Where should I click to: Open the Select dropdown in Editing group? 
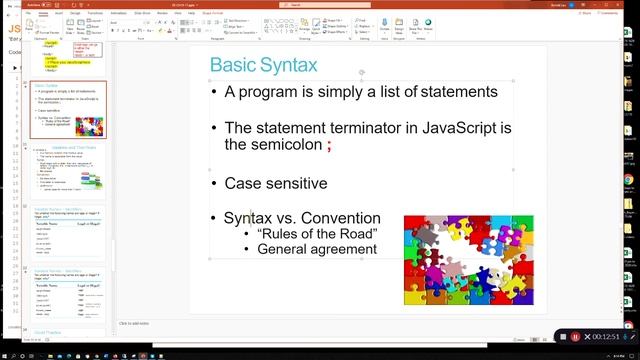coord(362,32)
